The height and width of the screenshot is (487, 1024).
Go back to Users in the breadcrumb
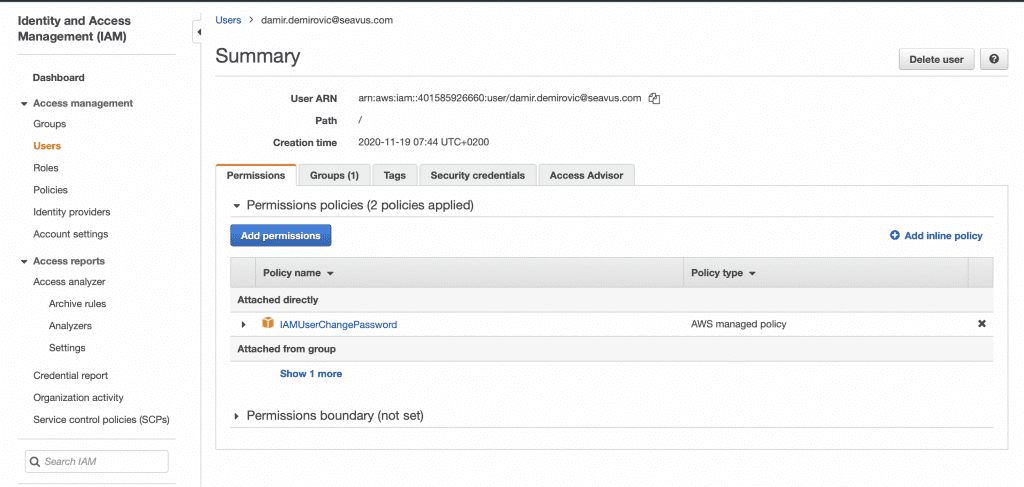coord(228,20)
